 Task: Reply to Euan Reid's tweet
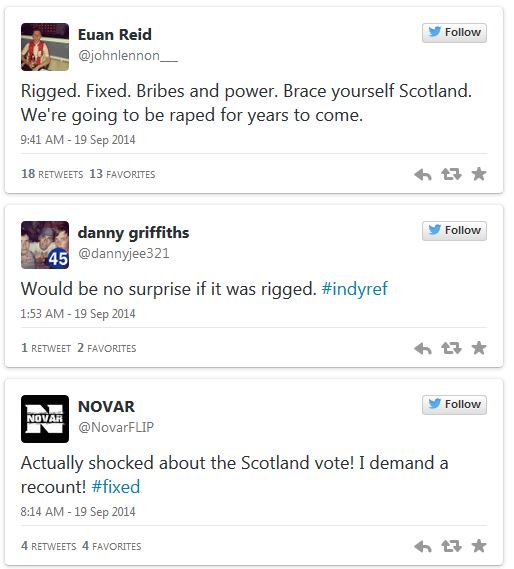click(x=423, y=175)
